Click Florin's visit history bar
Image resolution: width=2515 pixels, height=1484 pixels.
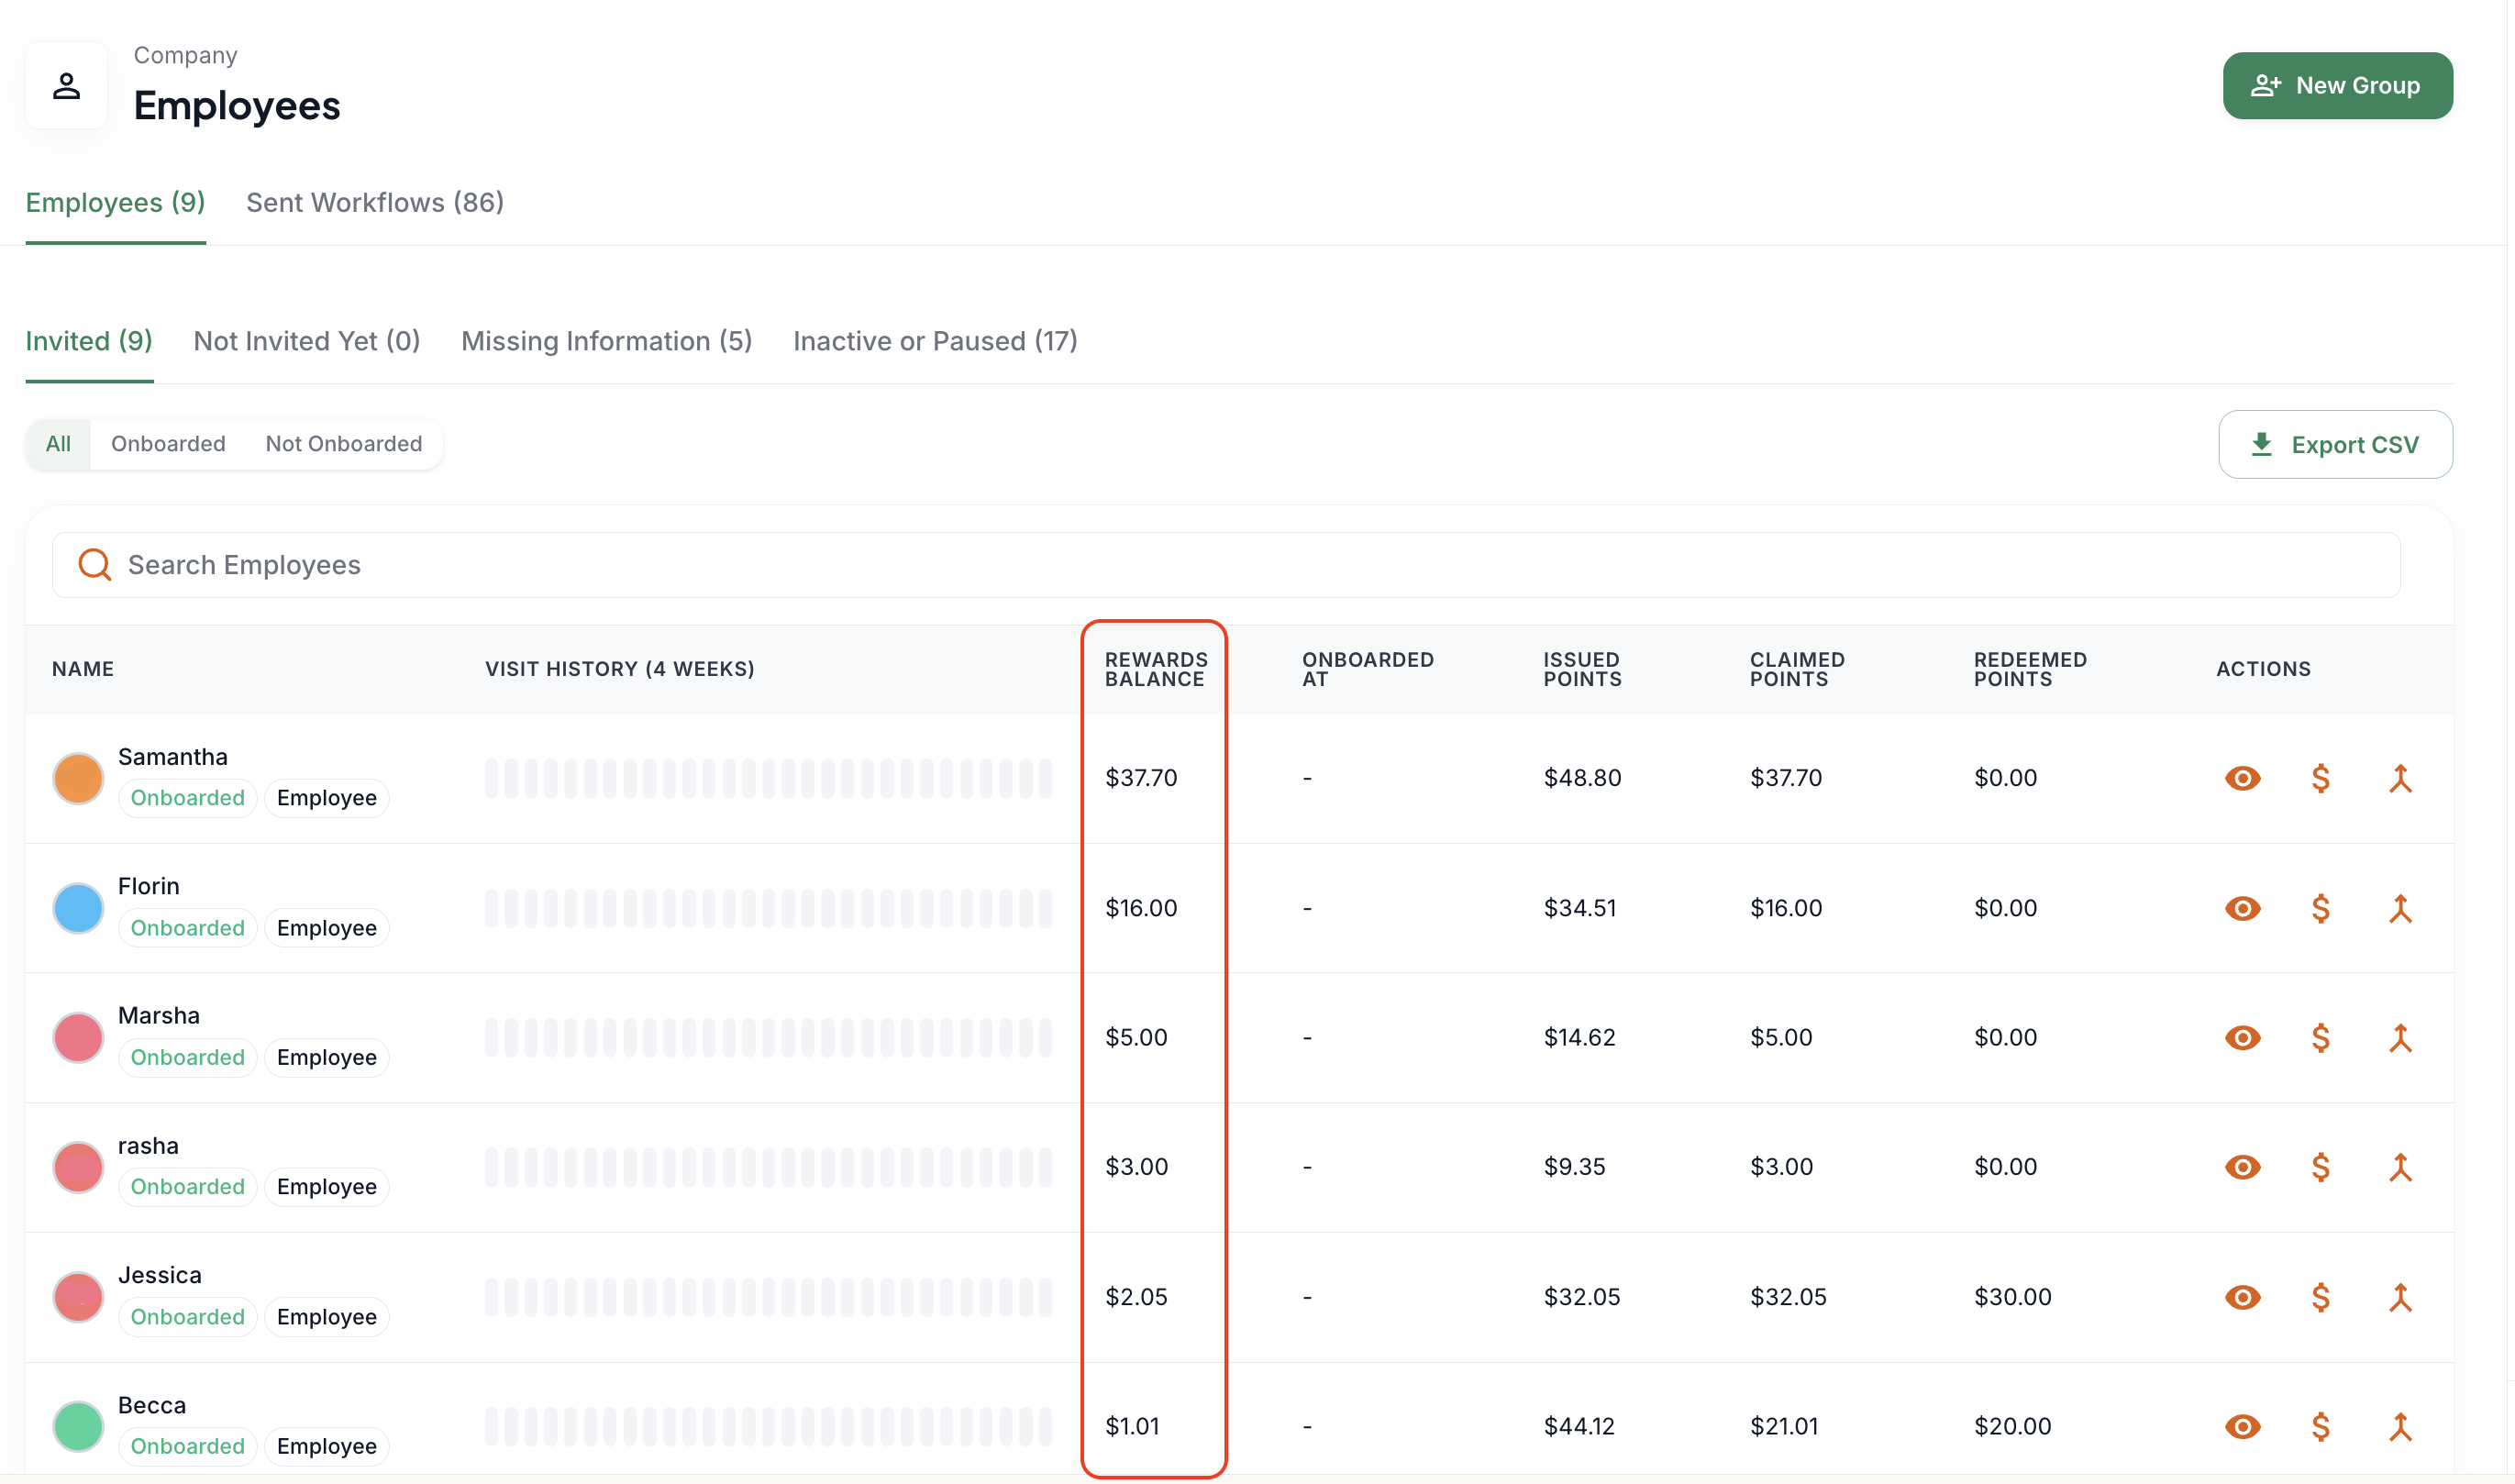click(x=768, y=908)
